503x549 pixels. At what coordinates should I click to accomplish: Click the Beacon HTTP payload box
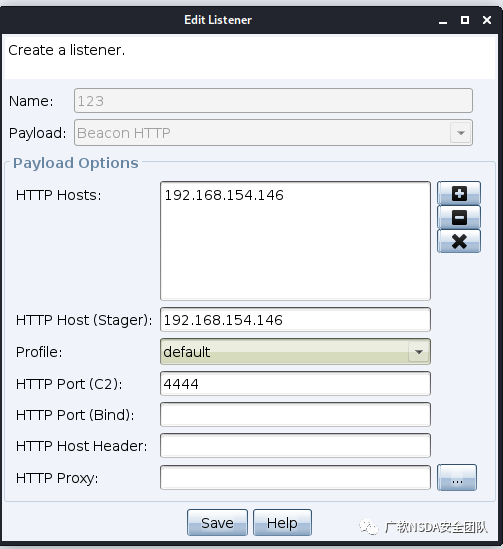click(x=273, y=133)
